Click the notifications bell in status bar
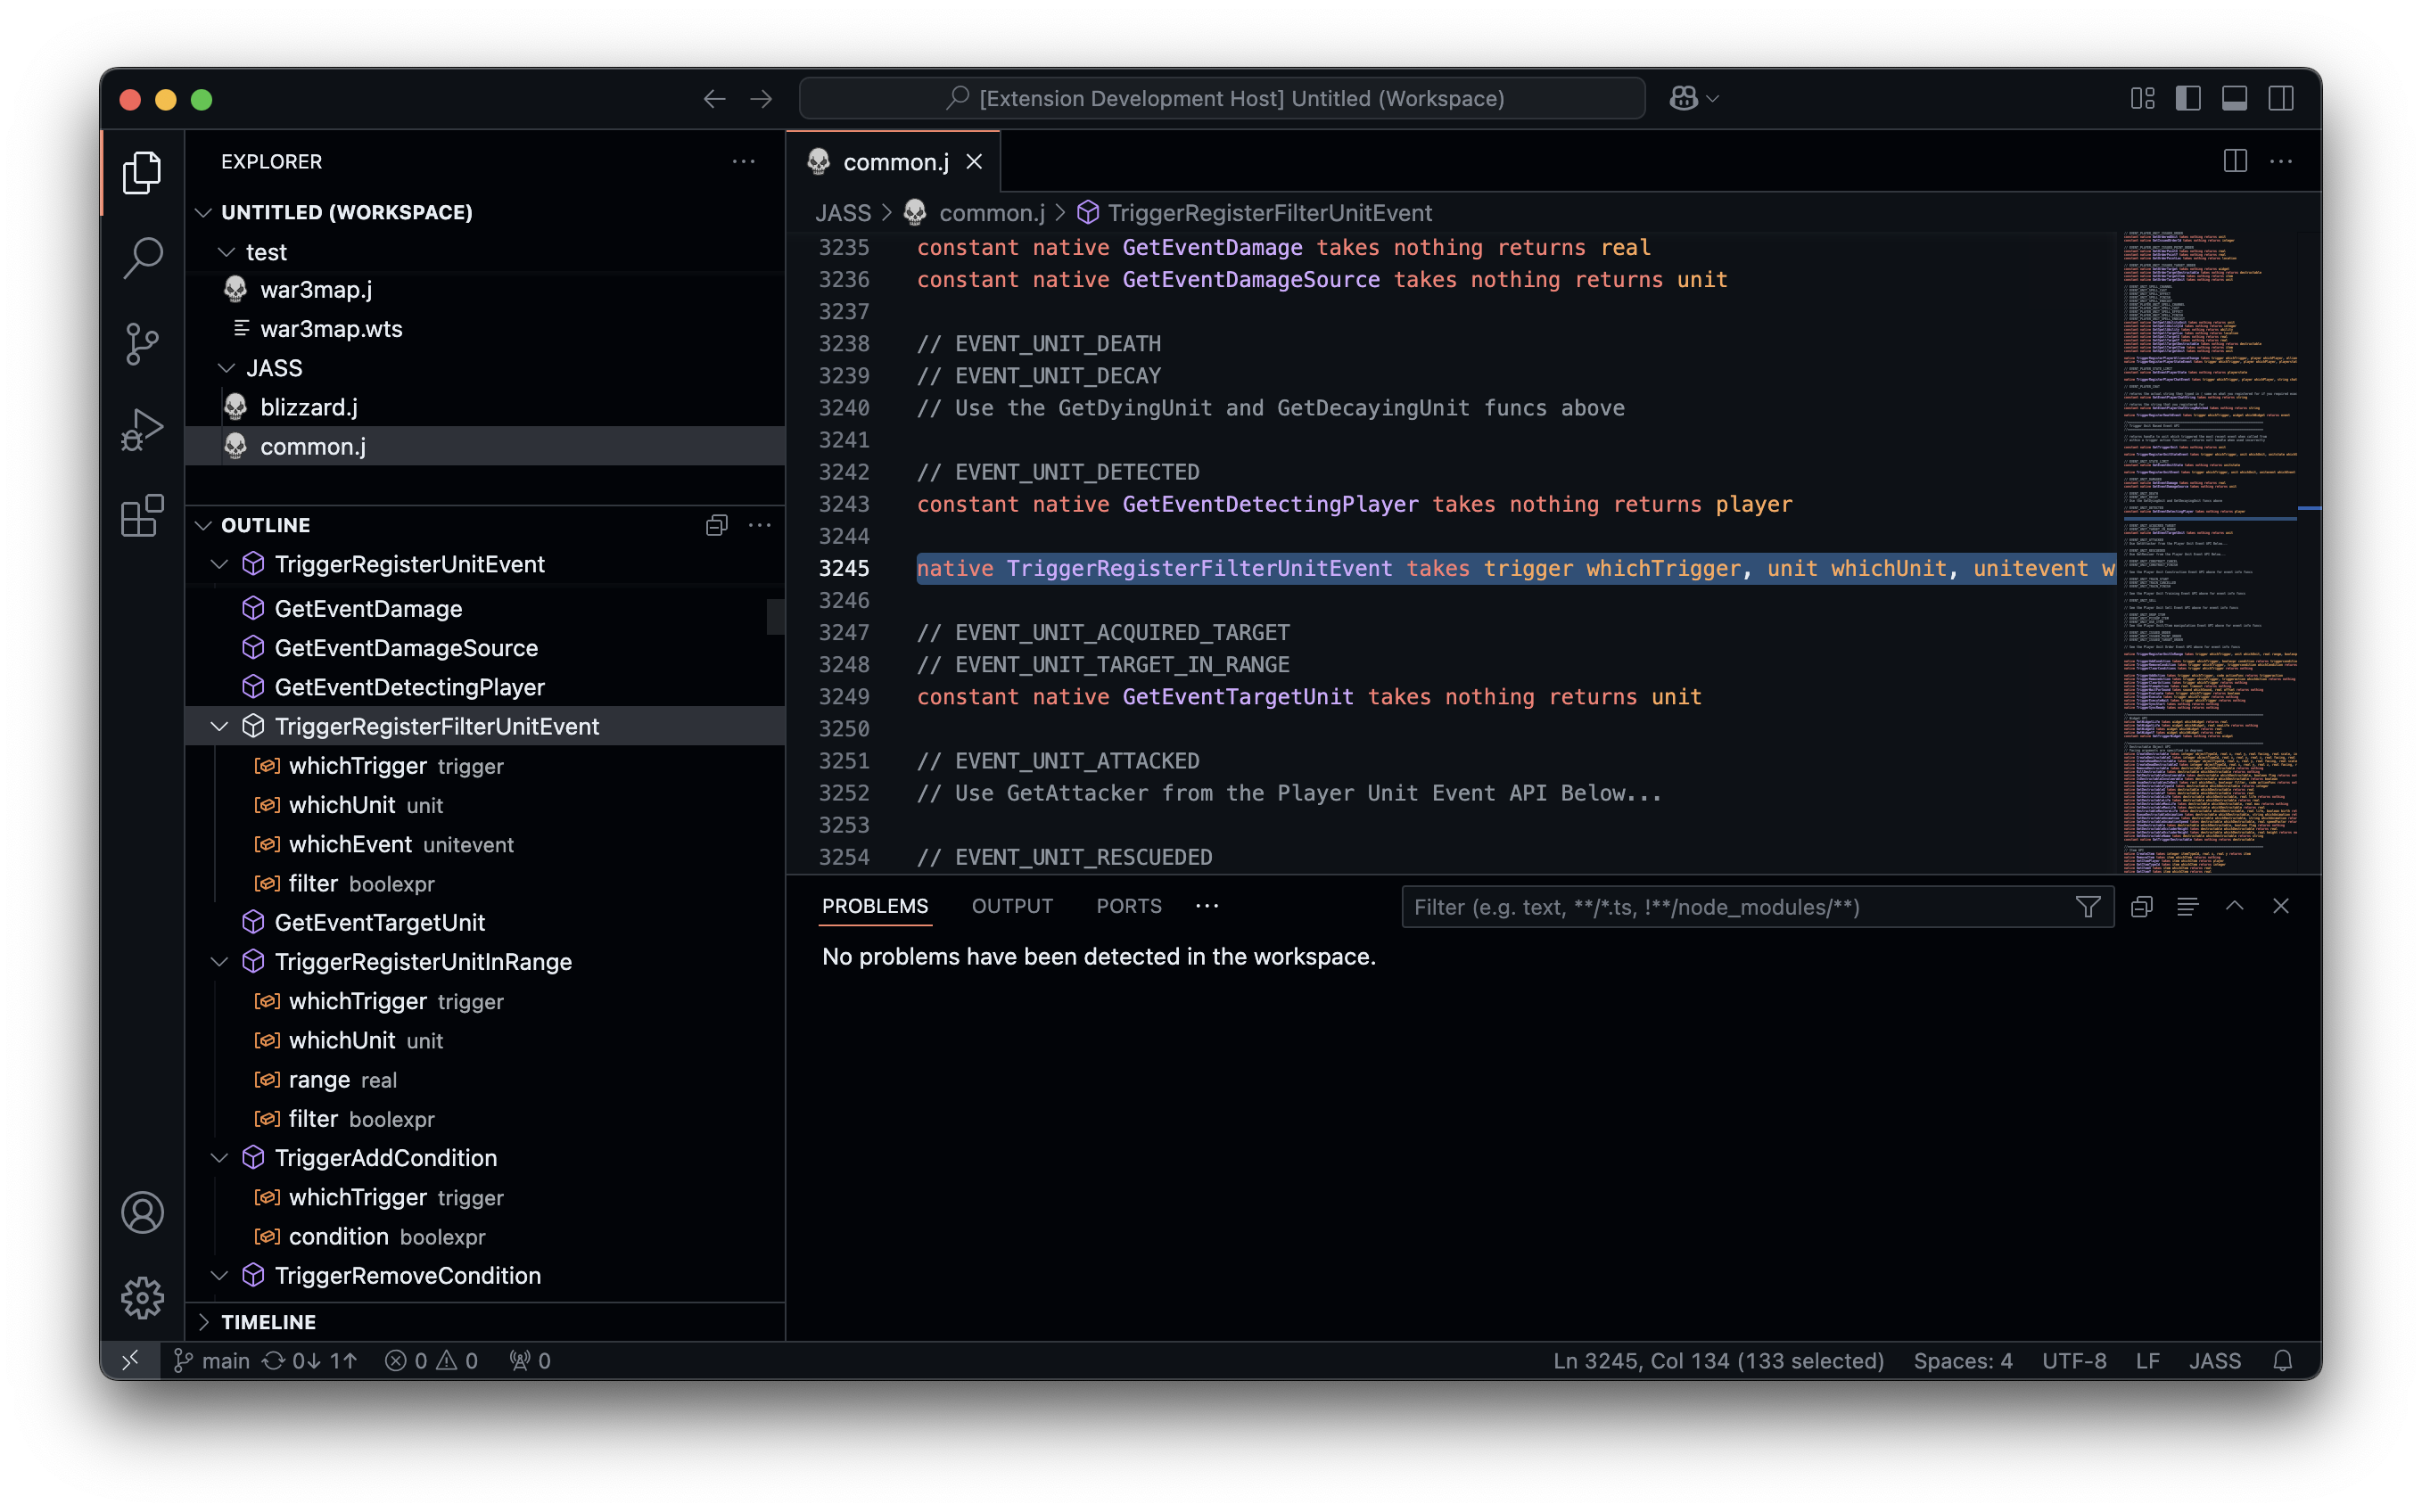 [x=2282, y=1361]
